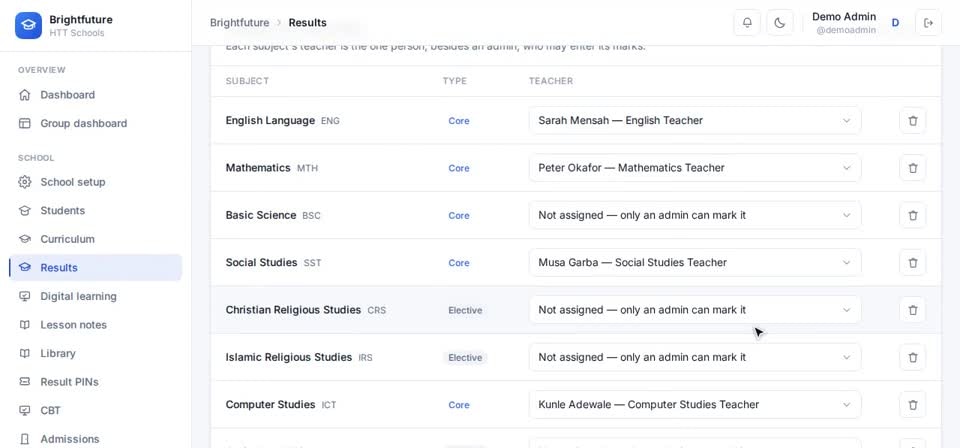The width and height of the screenshot is (960, 448).
Task: Click the TEACHER column header
Action: coord(551,81)
